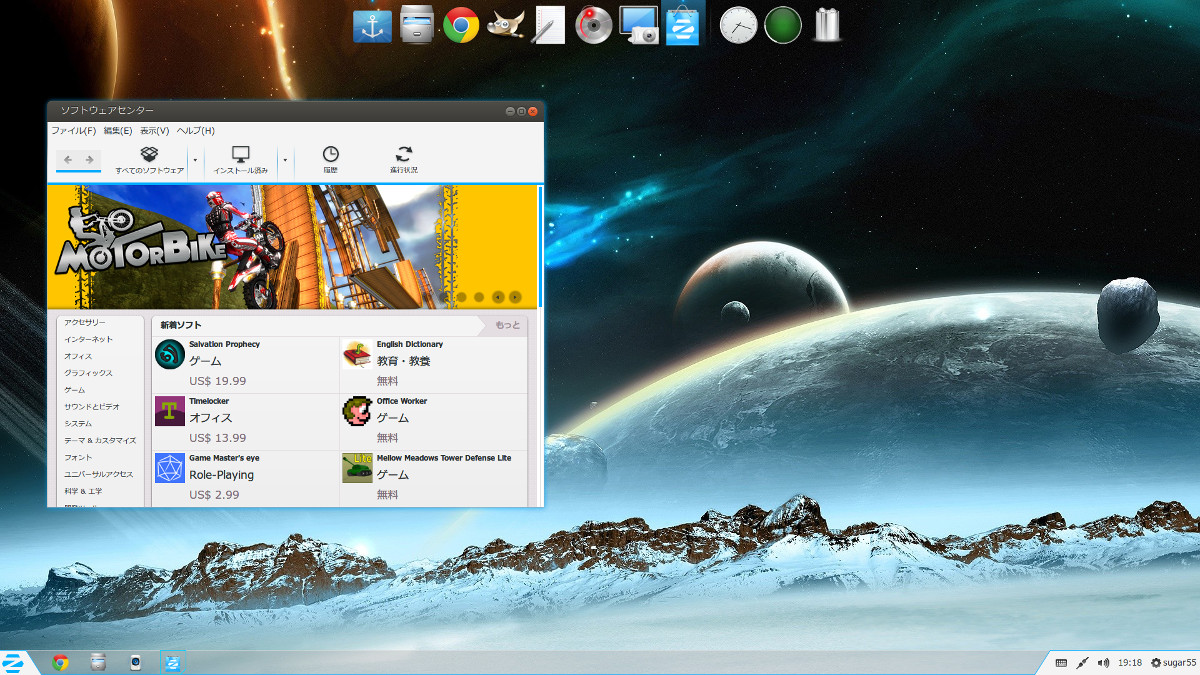Go forward in Software Center
This screenshot has width=1200, height=675.
pos(89,159)
